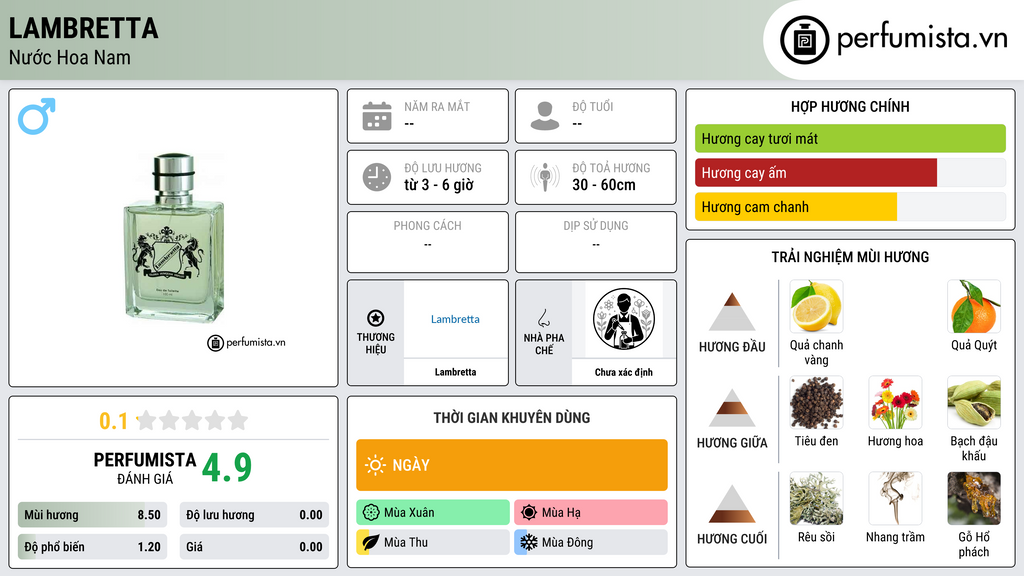Select the Nhang trầm incense image
1024x576 pixels.
click(x=895, y=498)
